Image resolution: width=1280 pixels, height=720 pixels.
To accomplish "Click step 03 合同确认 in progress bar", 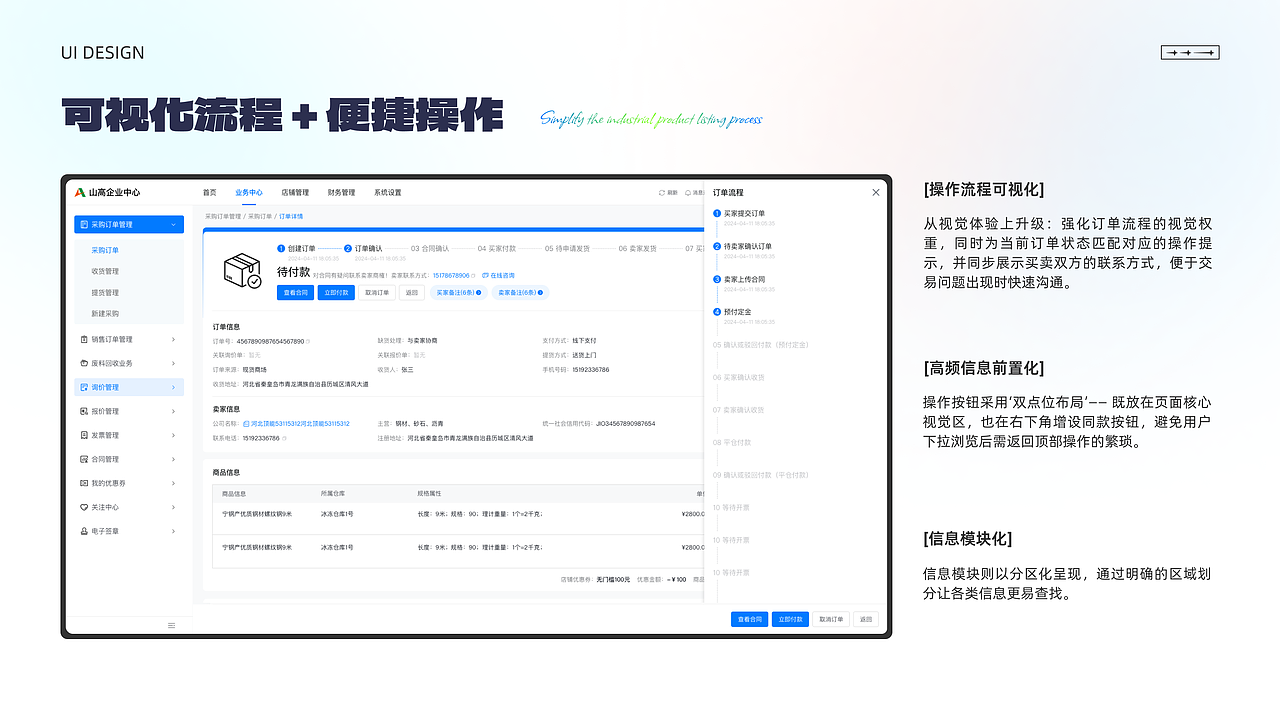I will [430, 248].
